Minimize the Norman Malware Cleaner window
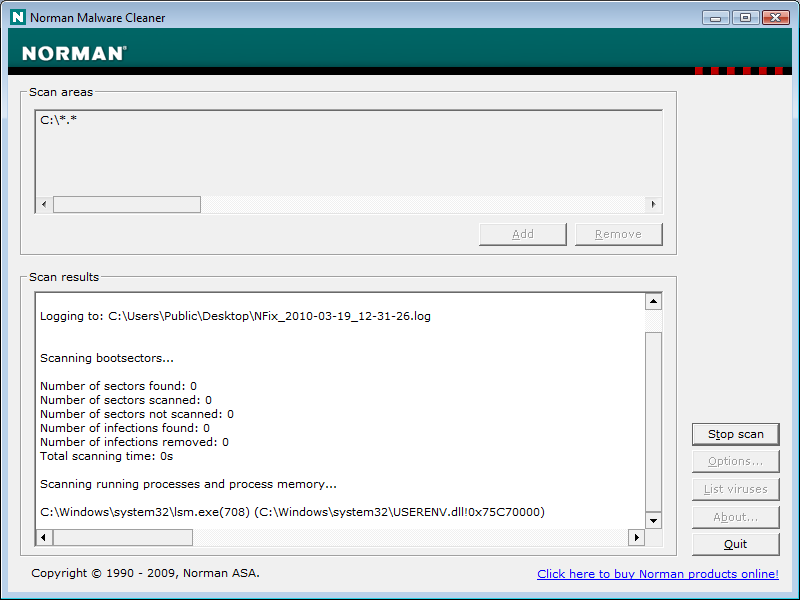800x600 pixels. pos(715,17)
